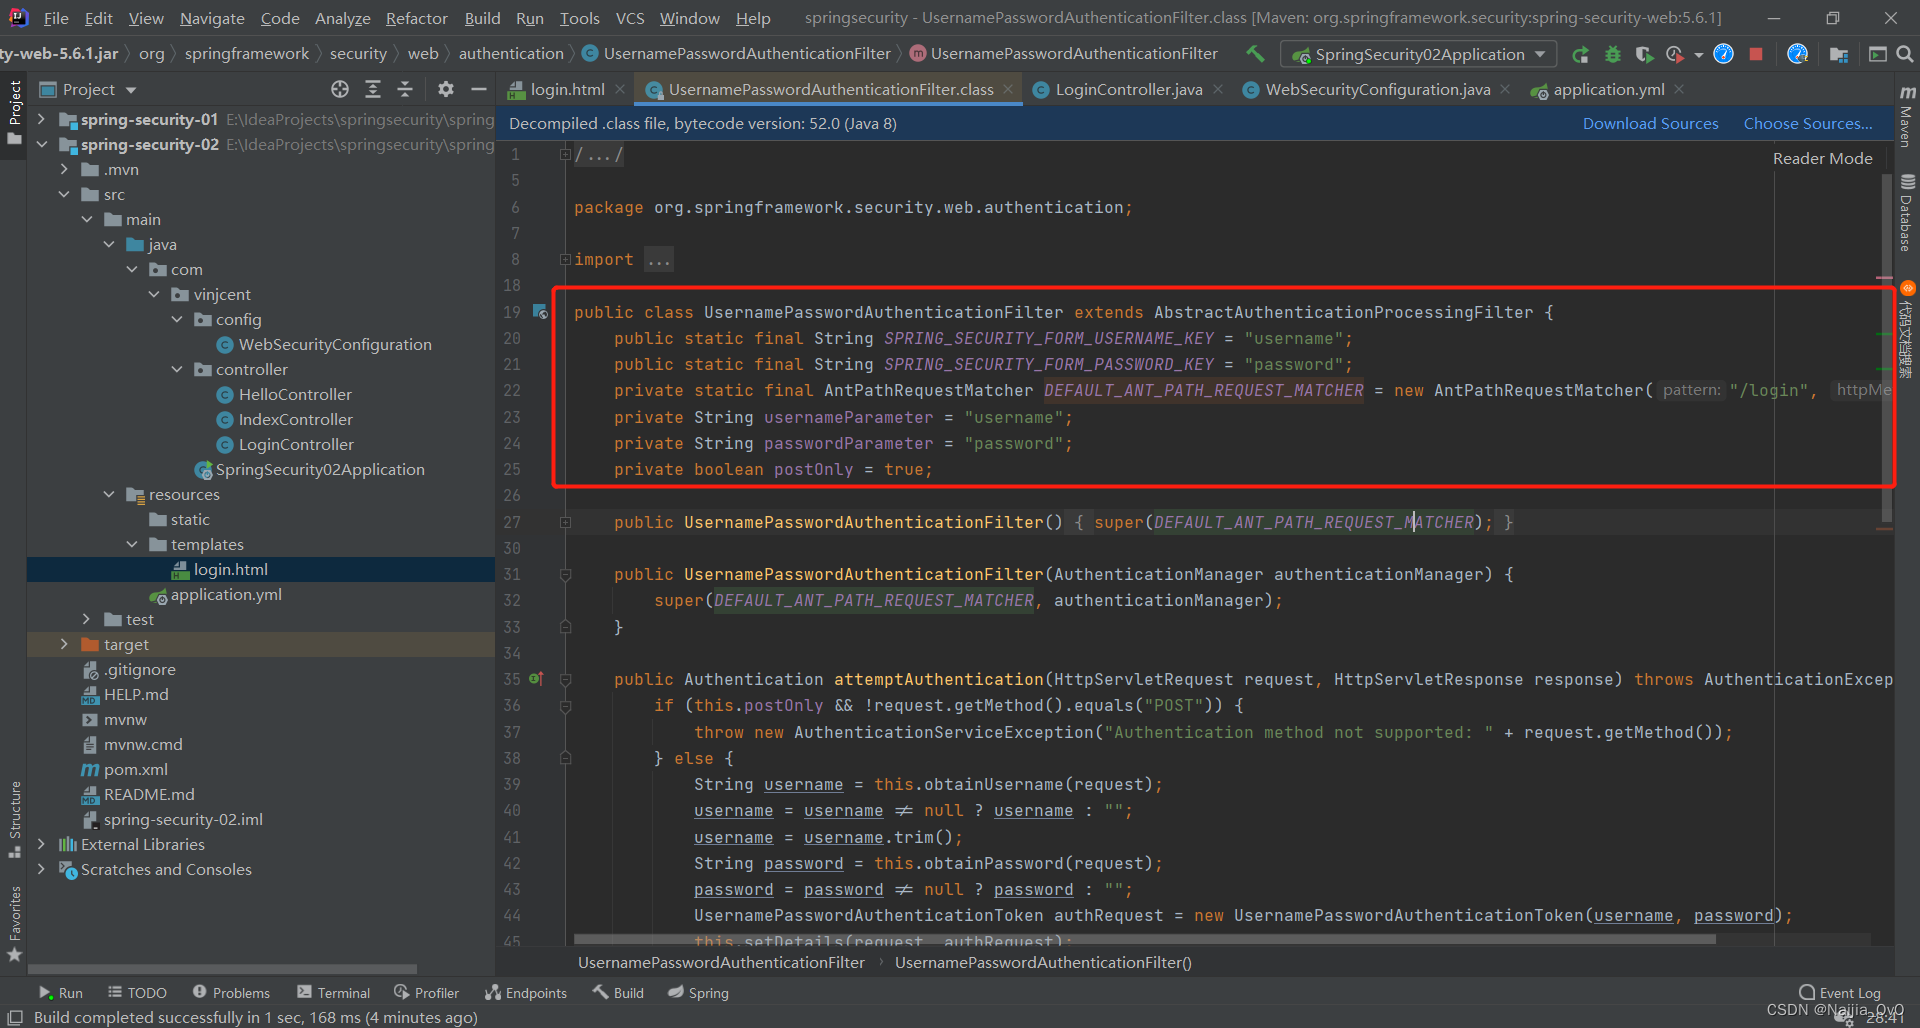Open the profiler dropdown arrow in toolbar

pos(1698,55)
